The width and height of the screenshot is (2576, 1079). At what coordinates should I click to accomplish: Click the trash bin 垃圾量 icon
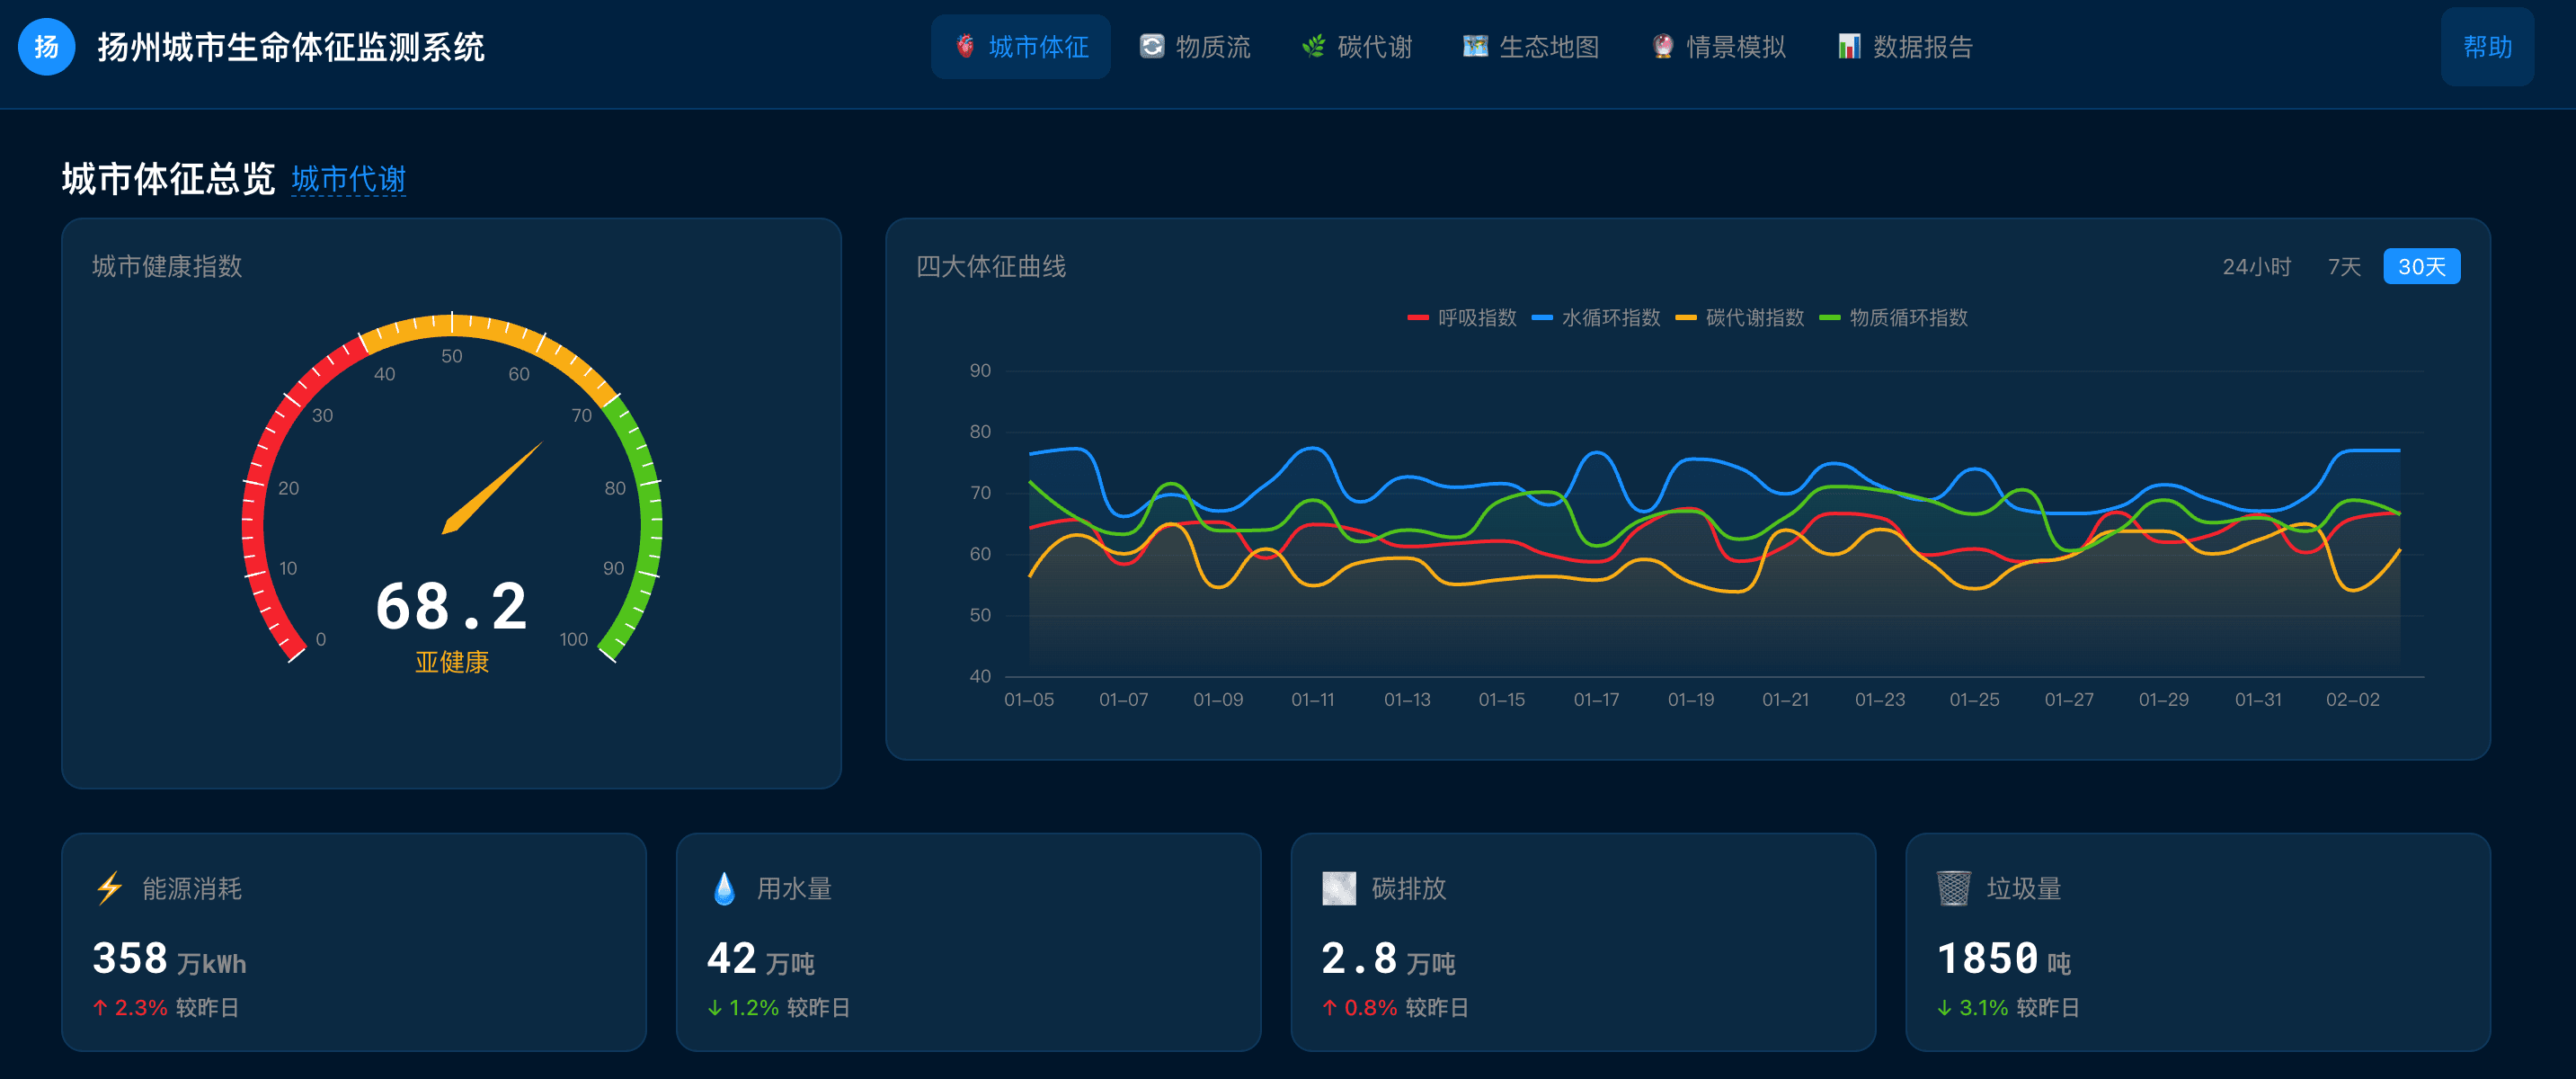pyautogui.click(x=1953, y=888)
